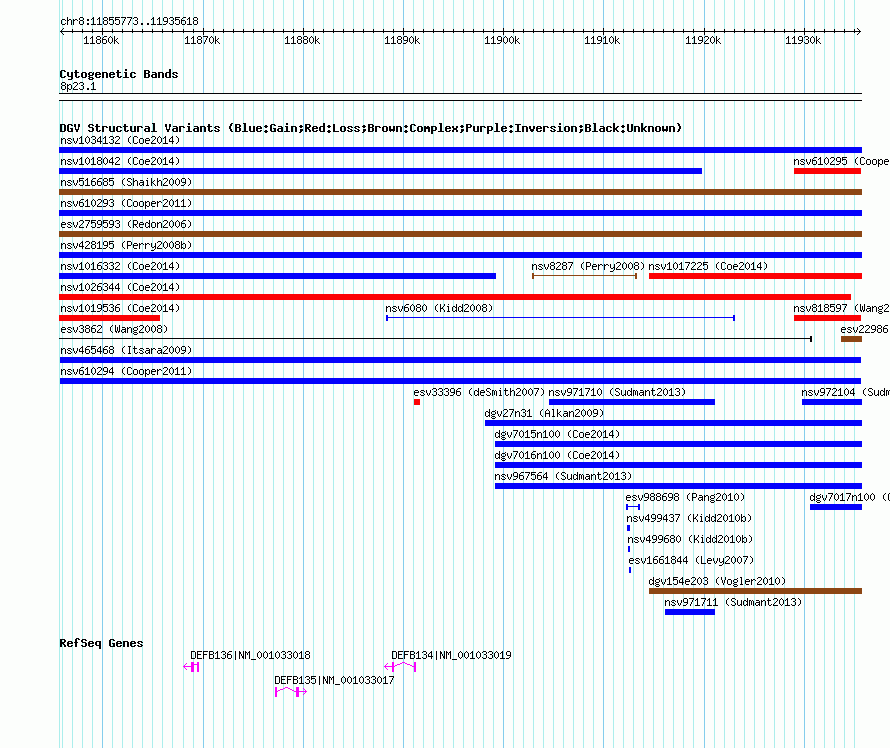
Task: Click the 11910k ruler mark
Action: 602,40
